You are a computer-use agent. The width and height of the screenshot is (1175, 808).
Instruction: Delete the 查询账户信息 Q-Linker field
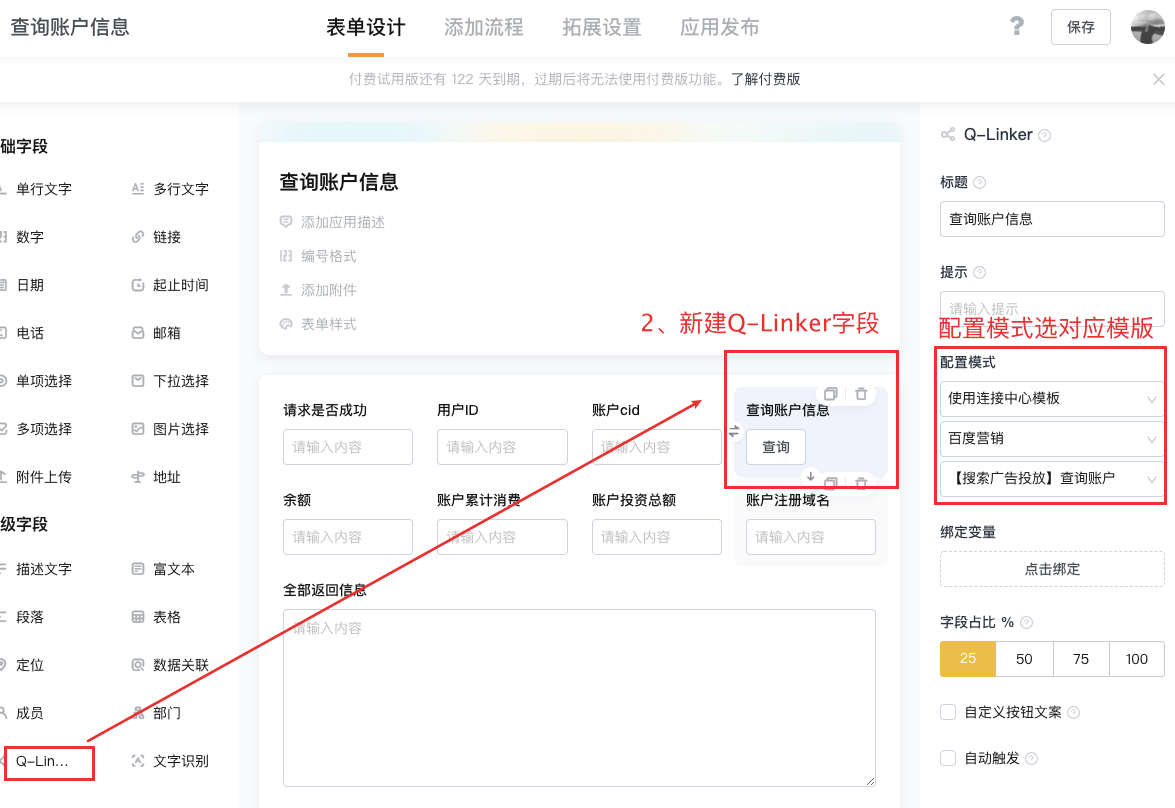click(x=861, y=394)
